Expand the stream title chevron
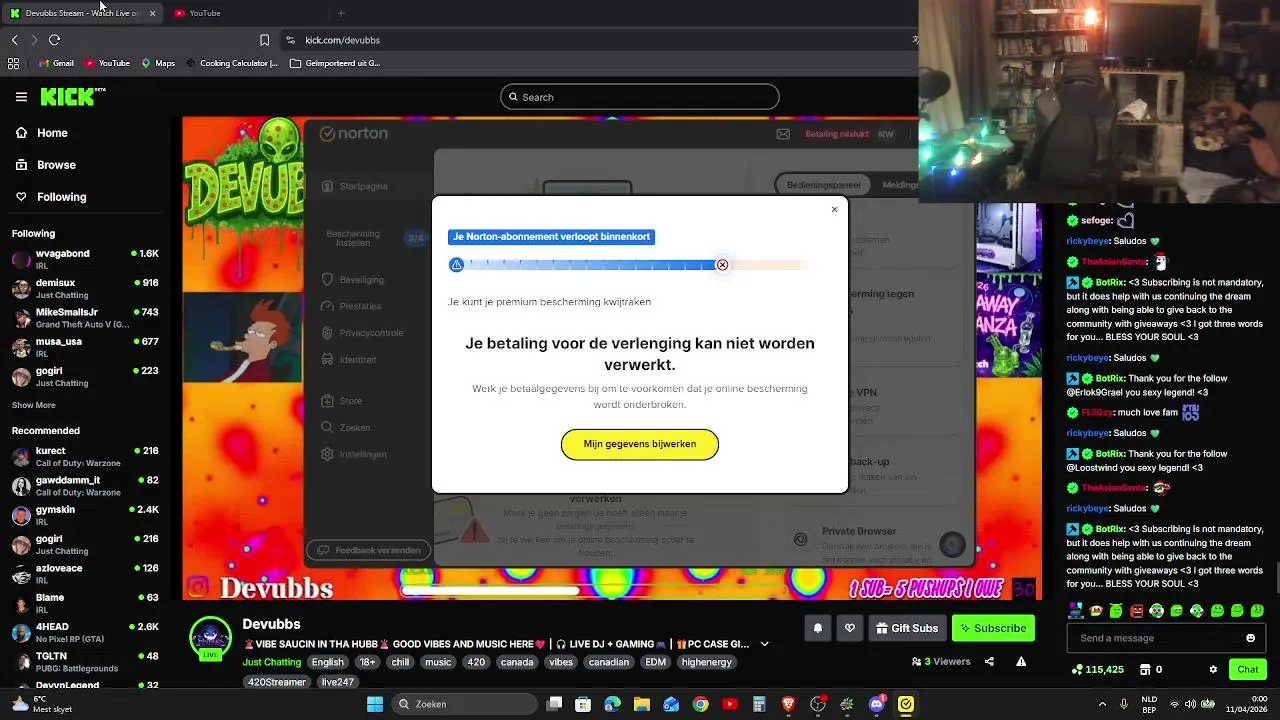This screenshot has width=1280, height=720. coord(765,644)
